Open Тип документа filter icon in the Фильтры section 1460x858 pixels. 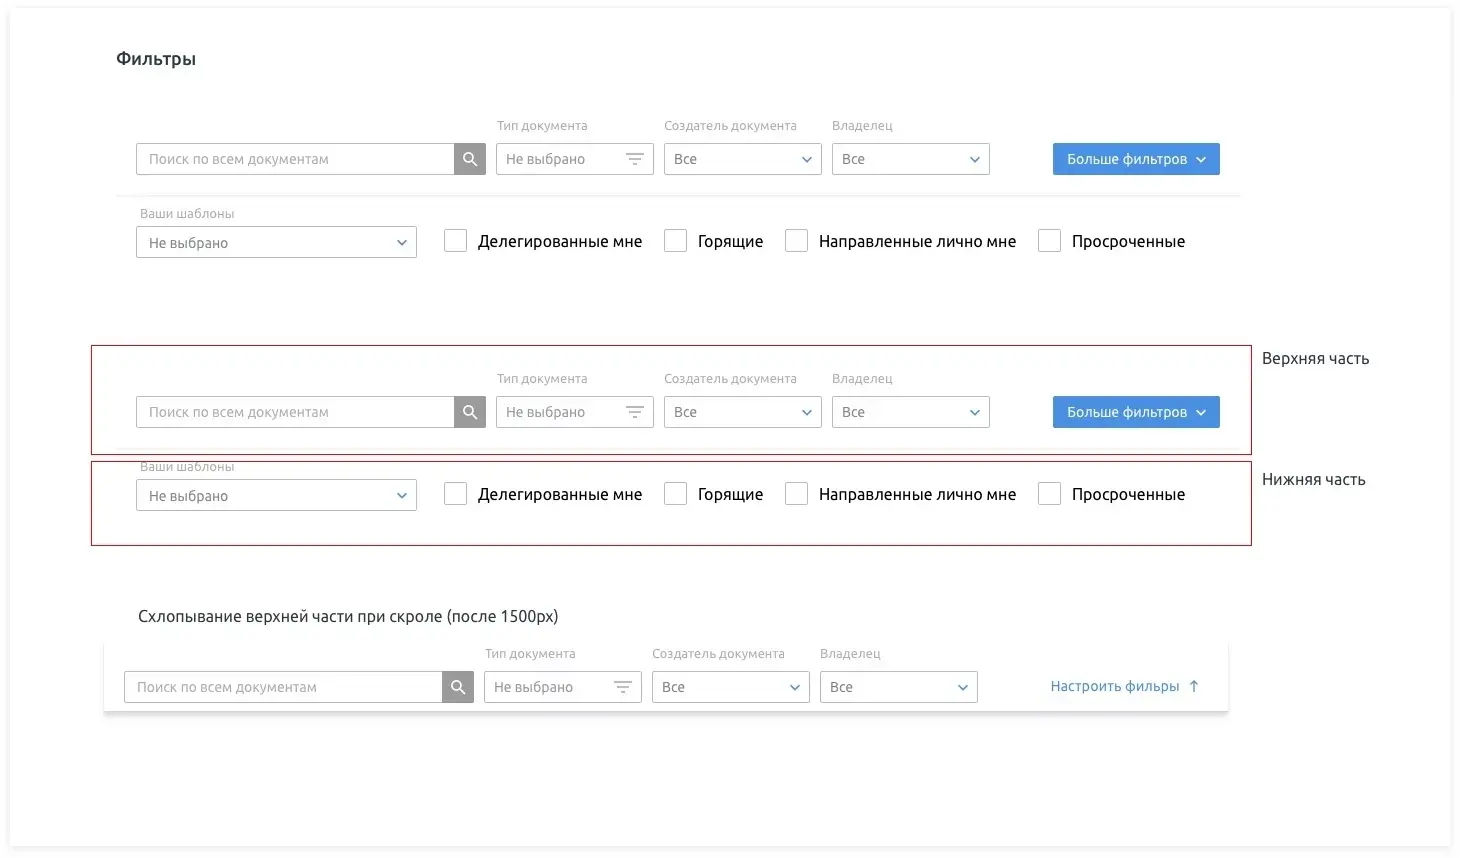point(634,159)
